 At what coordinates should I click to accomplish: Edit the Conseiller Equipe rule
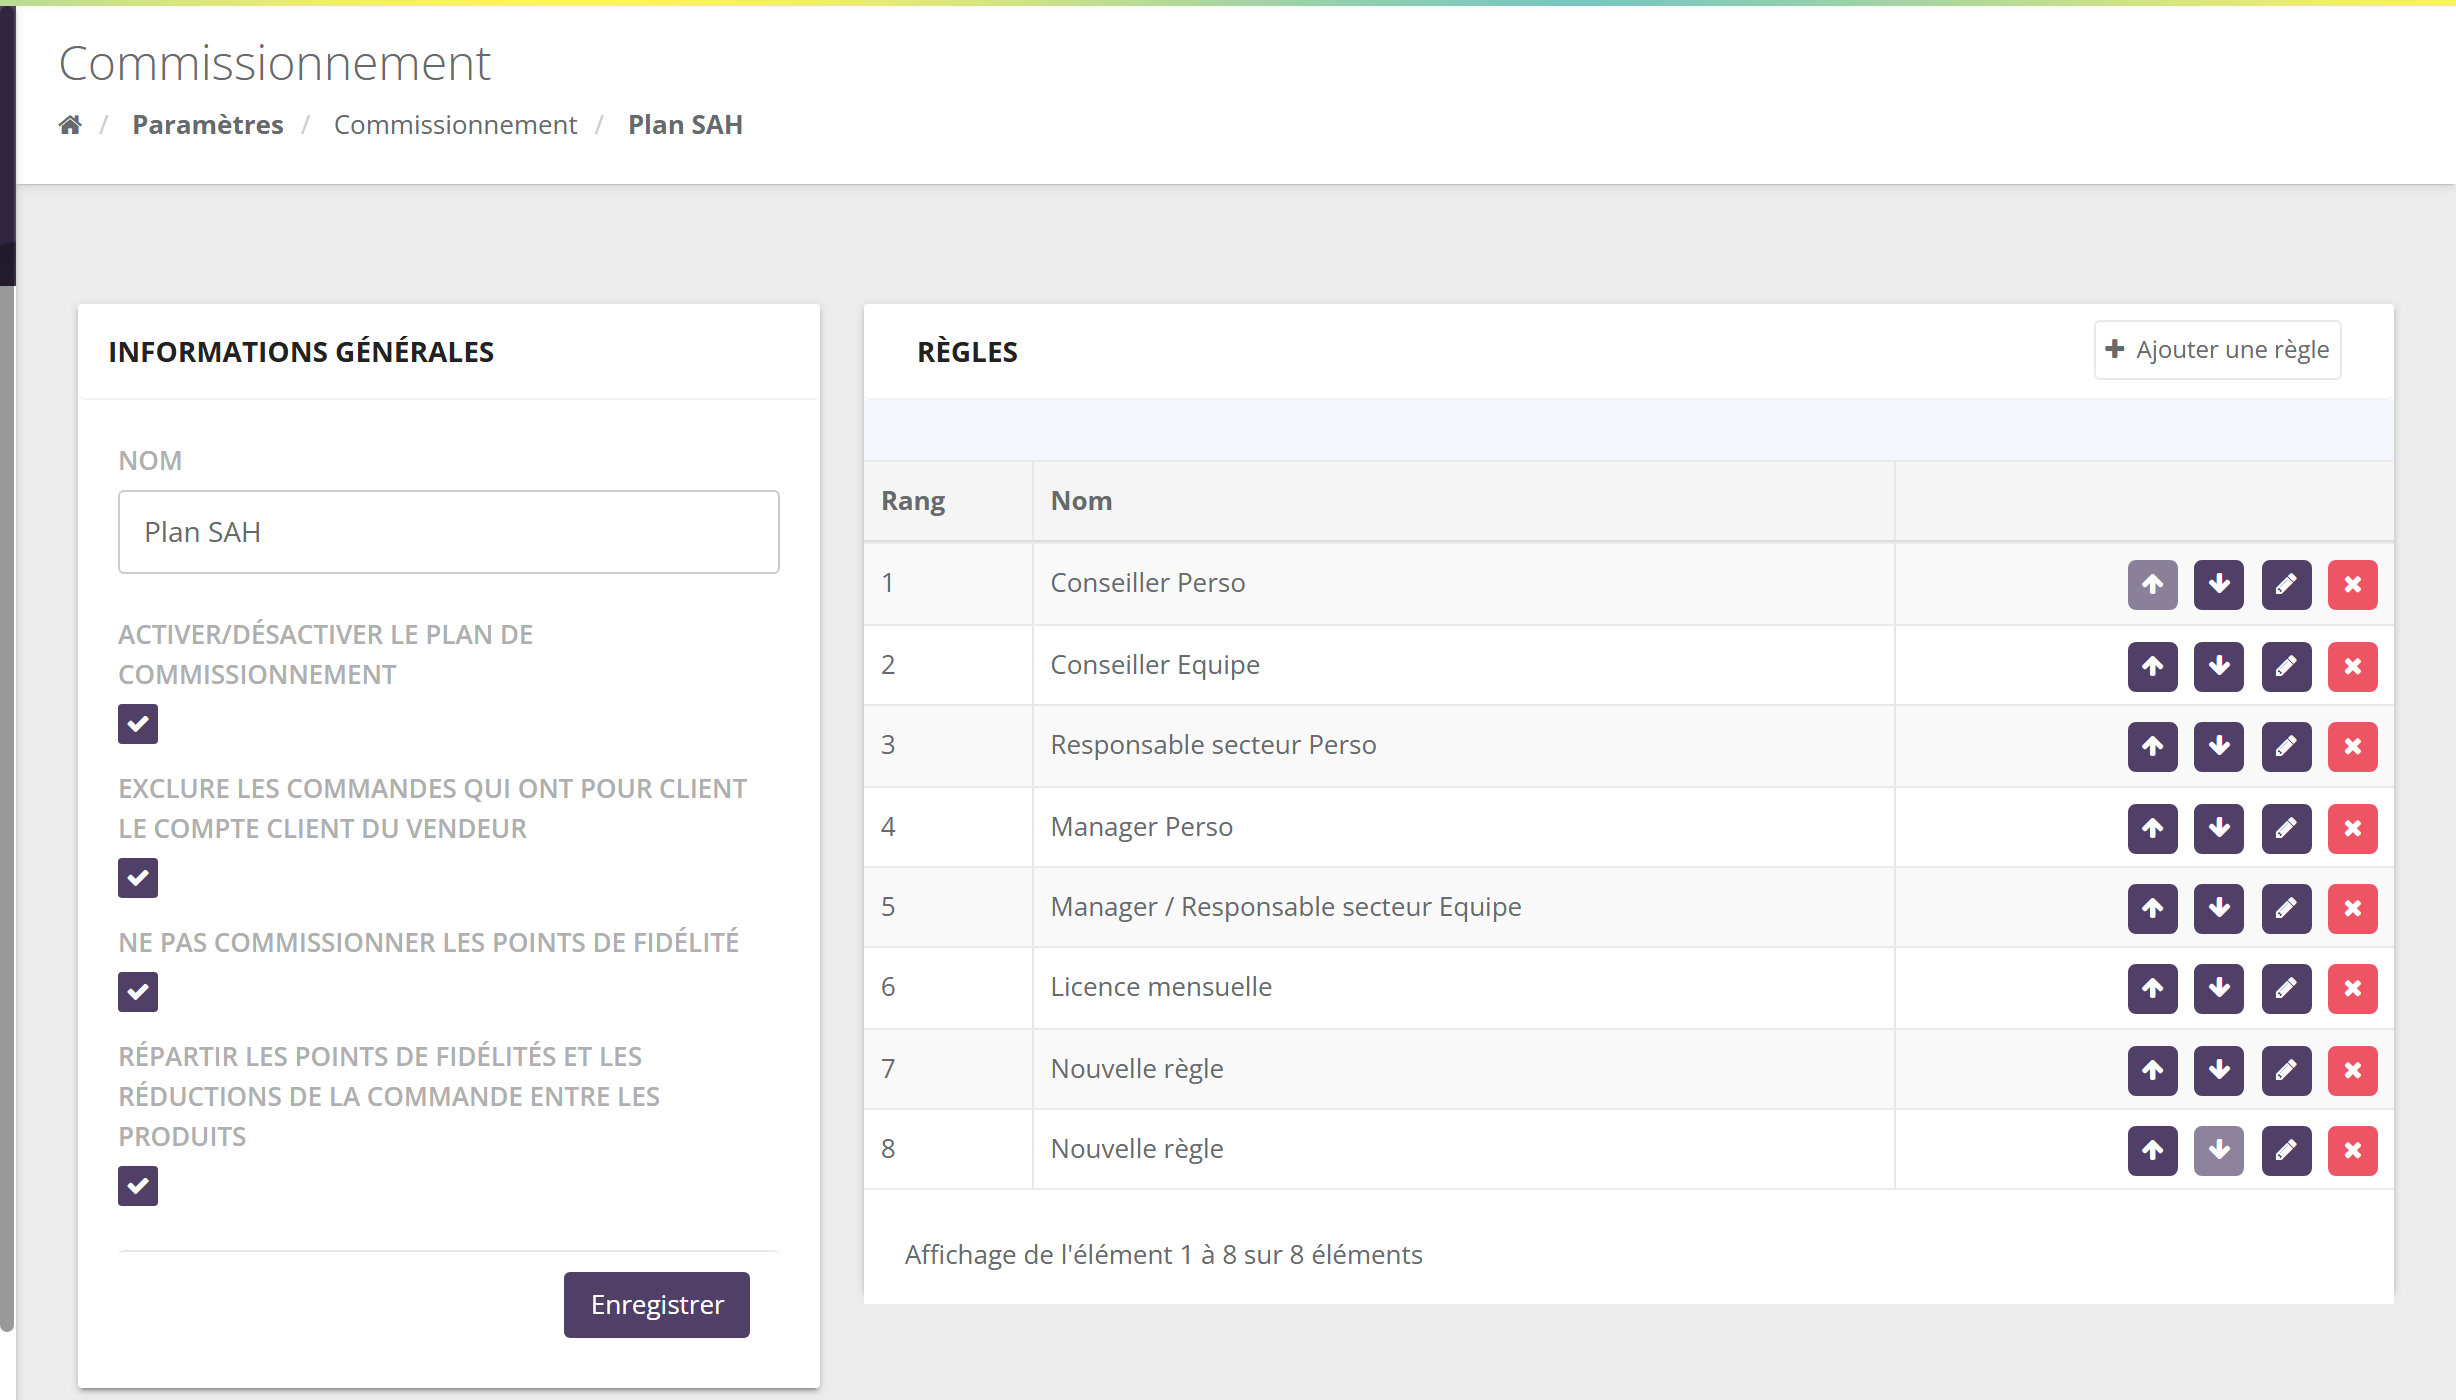[2286, 666]
